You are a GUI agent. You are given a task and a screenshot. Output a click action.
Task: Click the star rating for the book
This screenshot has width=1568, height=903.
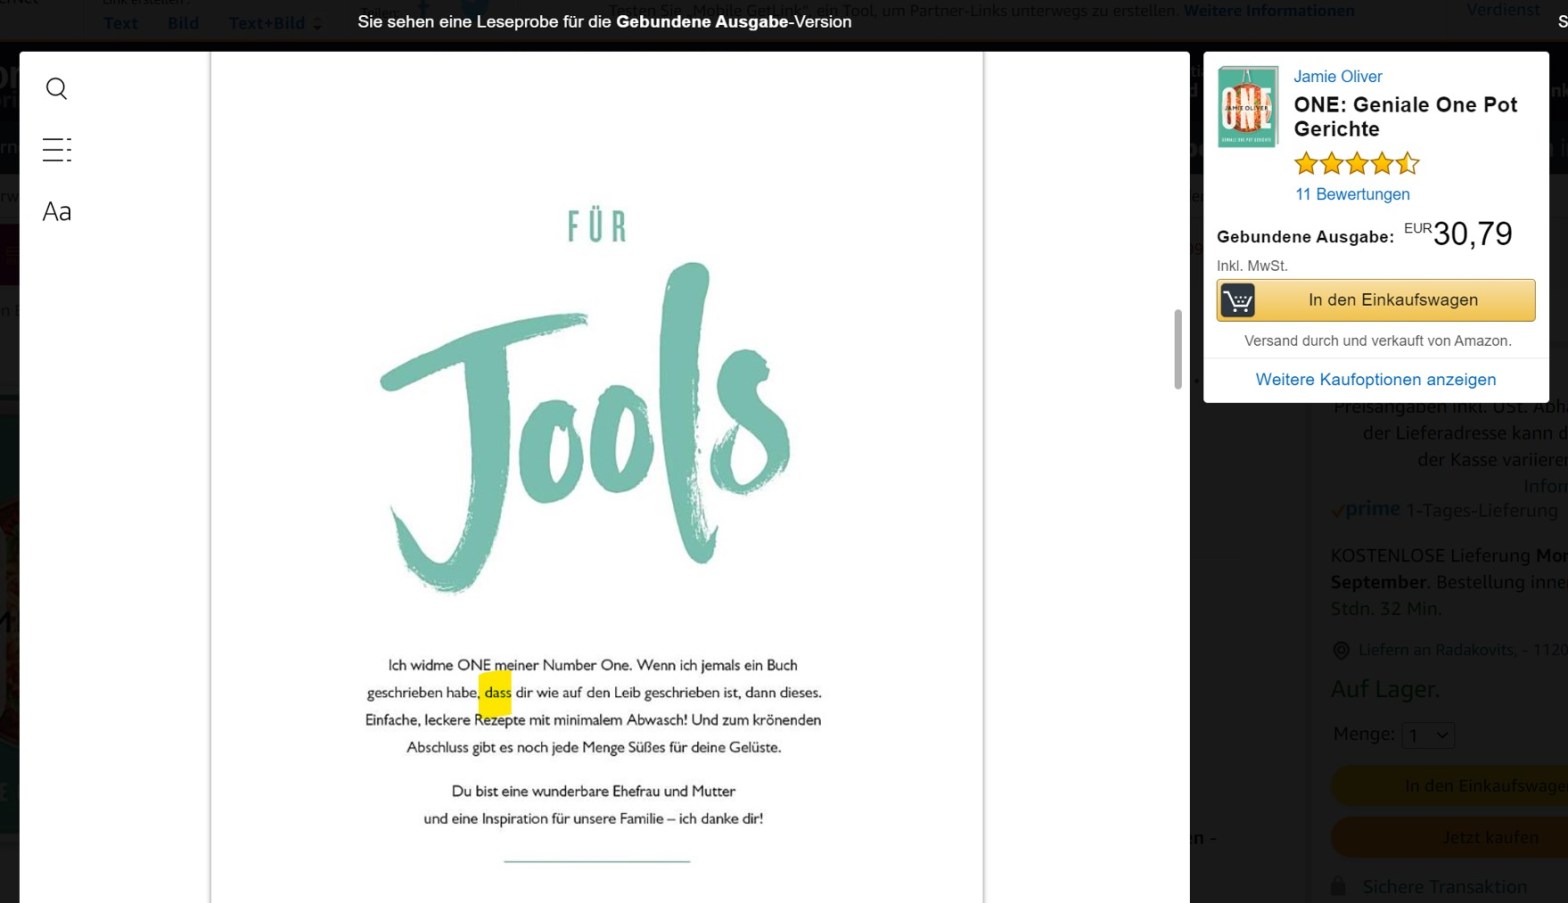coord(1355,164)
